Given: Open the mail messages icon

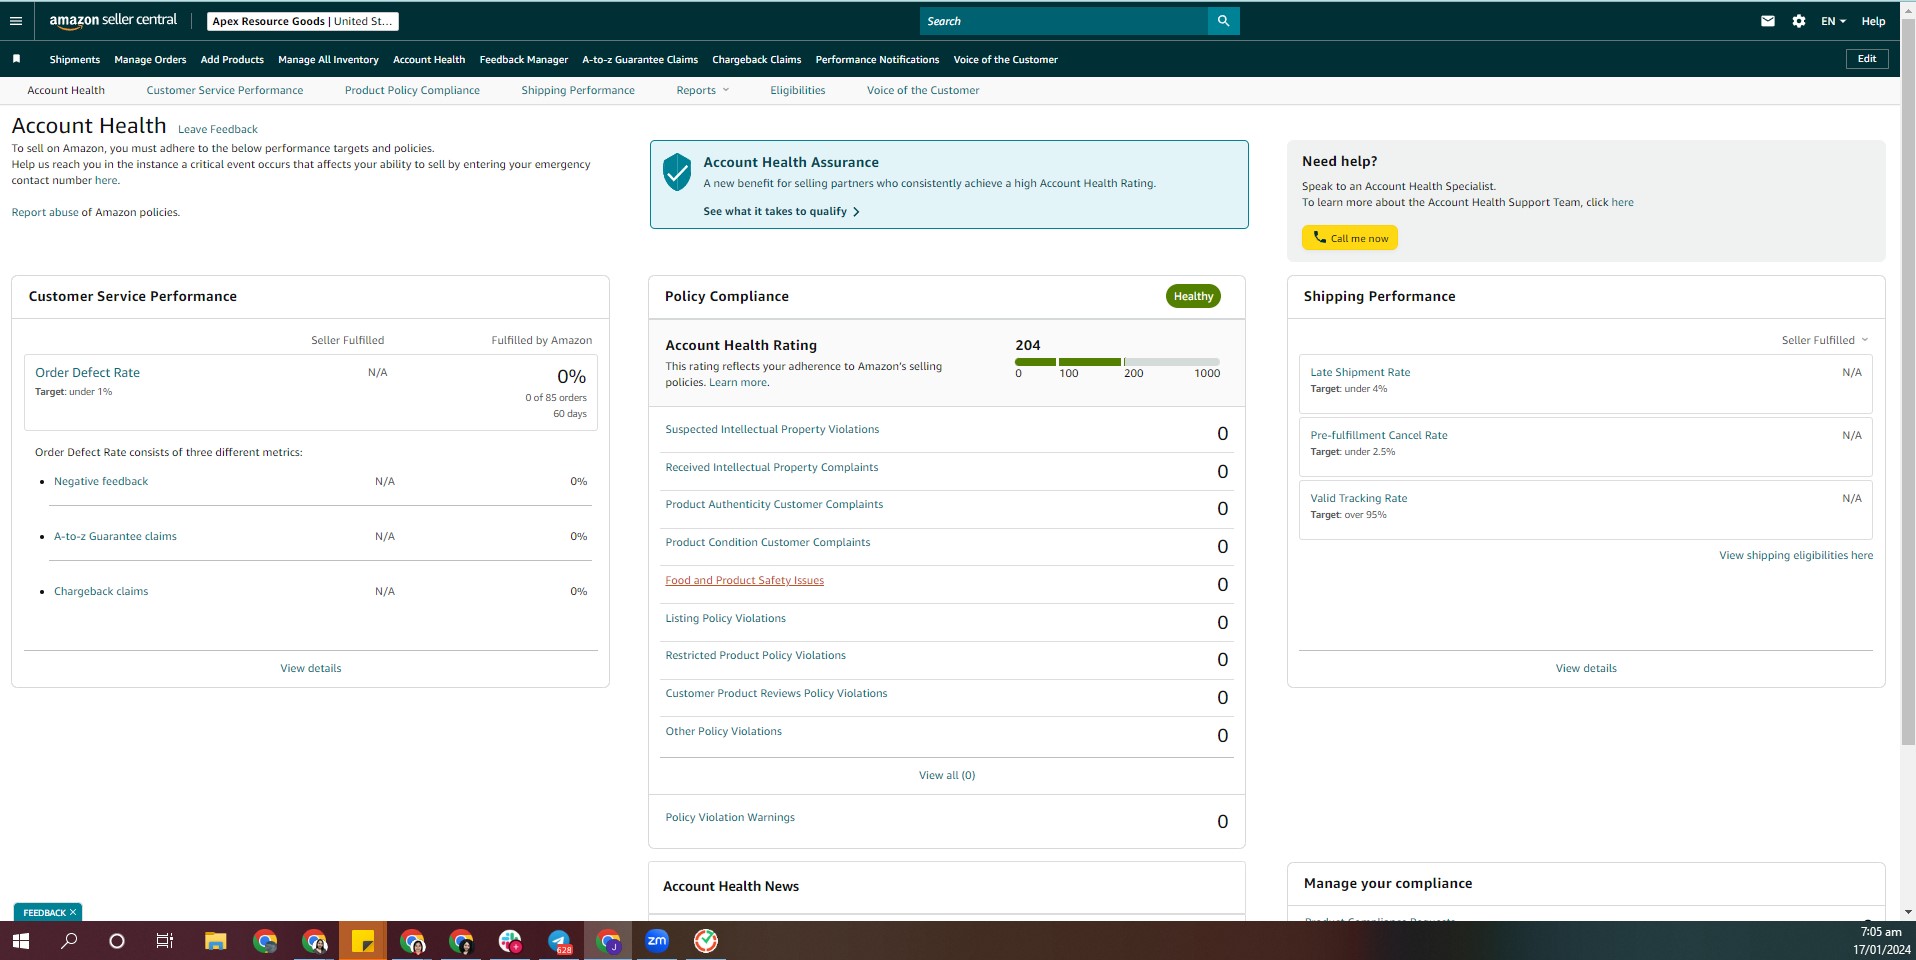Looking at the screenshot, I should point(1768,21).
